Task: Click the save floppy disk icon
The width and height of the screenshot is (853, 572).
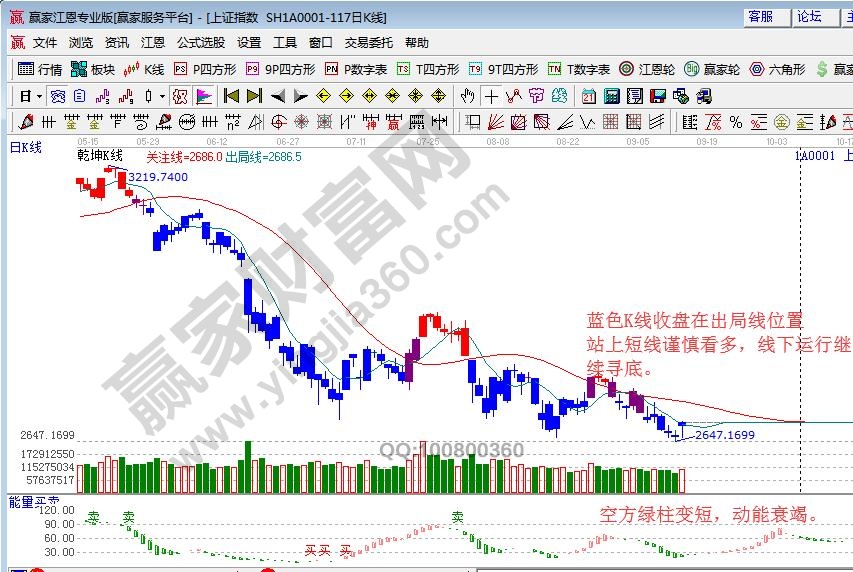Action: tap(657, 96)
